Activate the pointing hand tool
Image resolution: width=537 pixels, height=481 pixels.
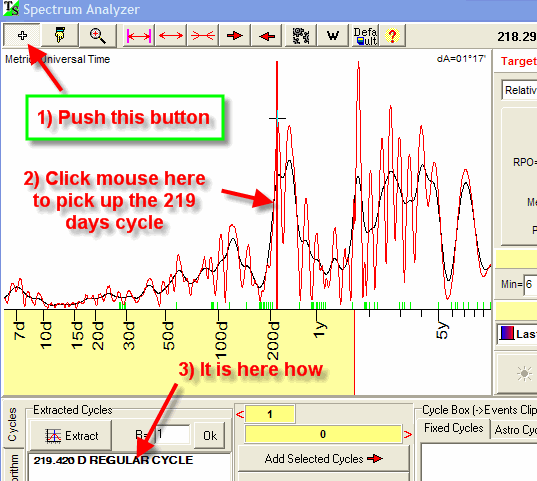click(x=60, y=35)
